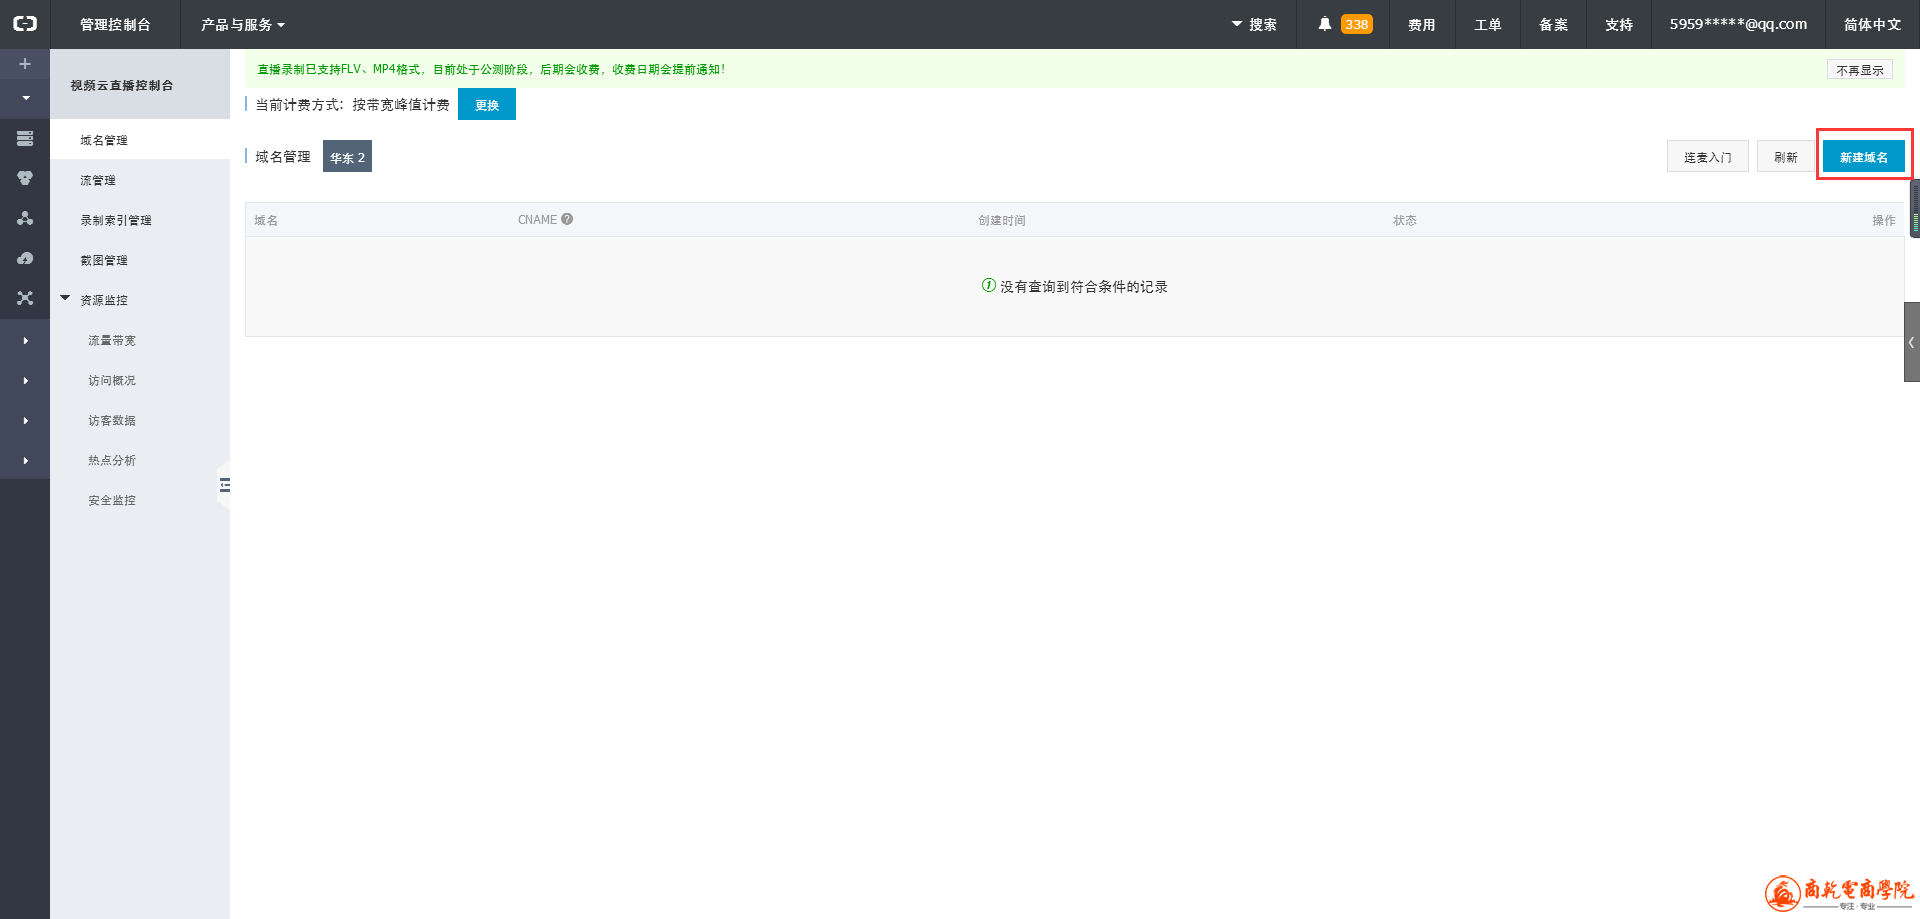The height and width of the screenshot is (919, 1920).
Task: Click the 创建时间 column header
Action: (1001, 220)
